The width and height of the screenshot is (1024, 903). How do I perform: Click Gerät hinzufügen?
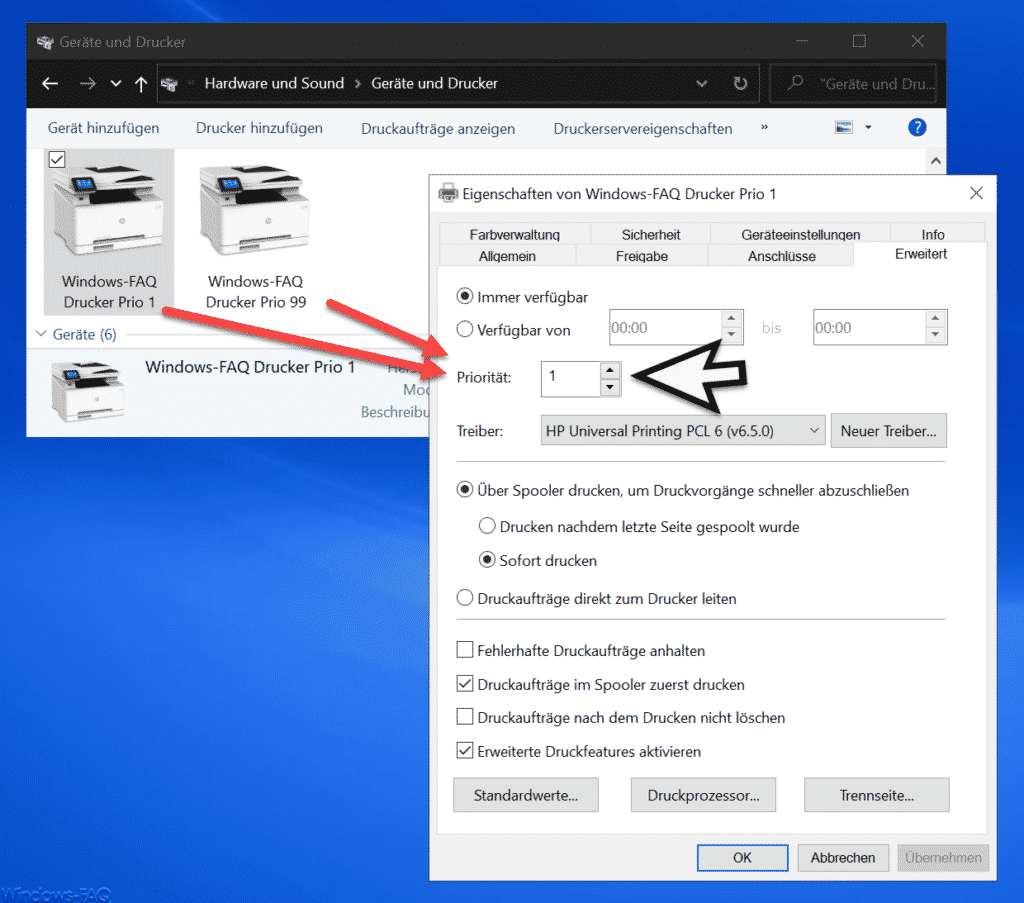pos(103,128)
